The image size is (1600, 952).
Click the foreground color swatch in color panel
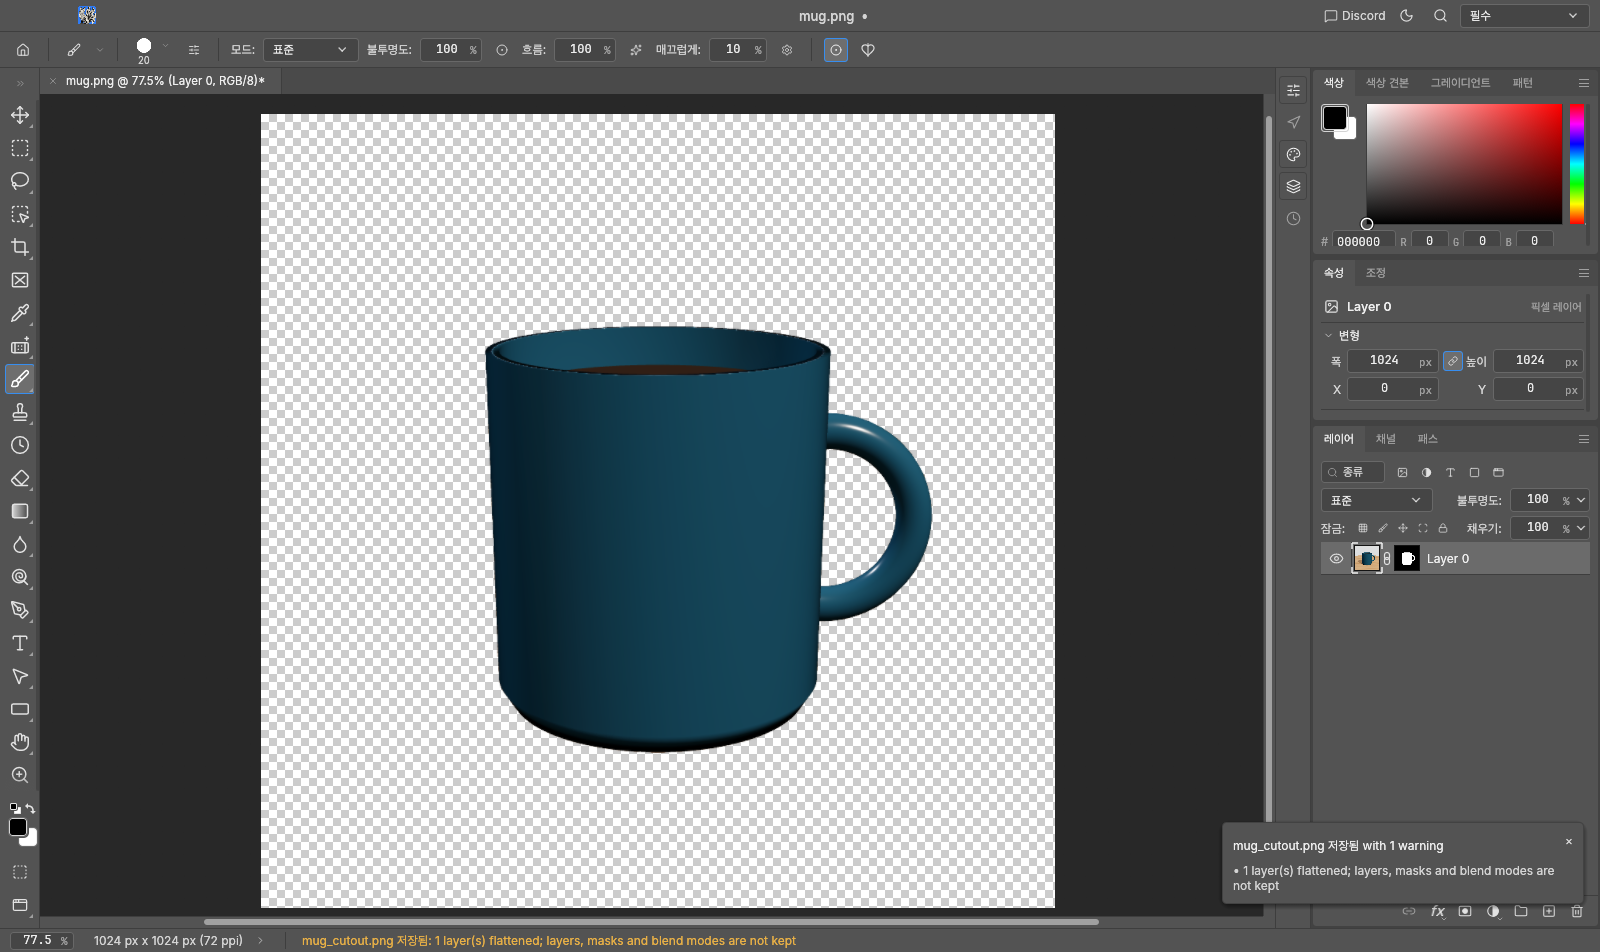pos(1334,118)
